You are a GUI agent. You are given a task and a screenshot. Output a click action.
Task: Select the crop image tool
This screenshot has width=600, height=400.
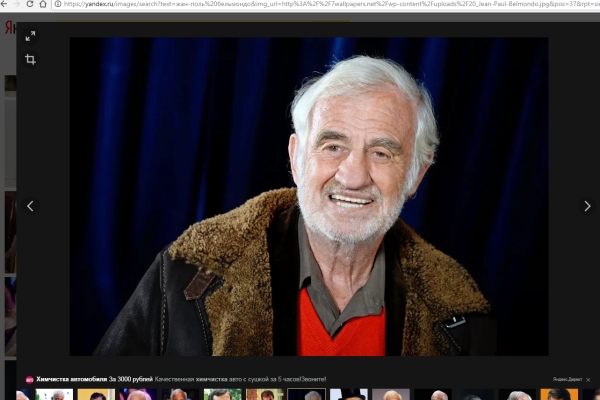pos(30,60)
